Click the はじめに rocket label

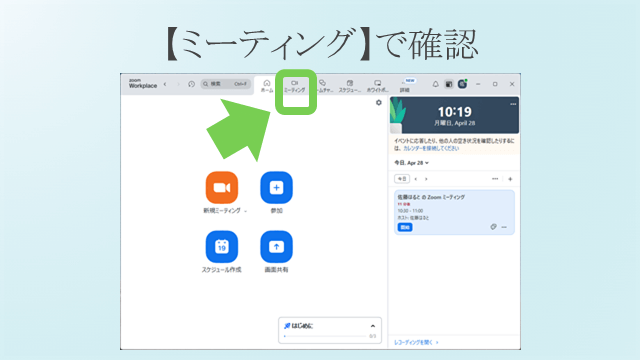pyautogui.click(x=298, y=326)
